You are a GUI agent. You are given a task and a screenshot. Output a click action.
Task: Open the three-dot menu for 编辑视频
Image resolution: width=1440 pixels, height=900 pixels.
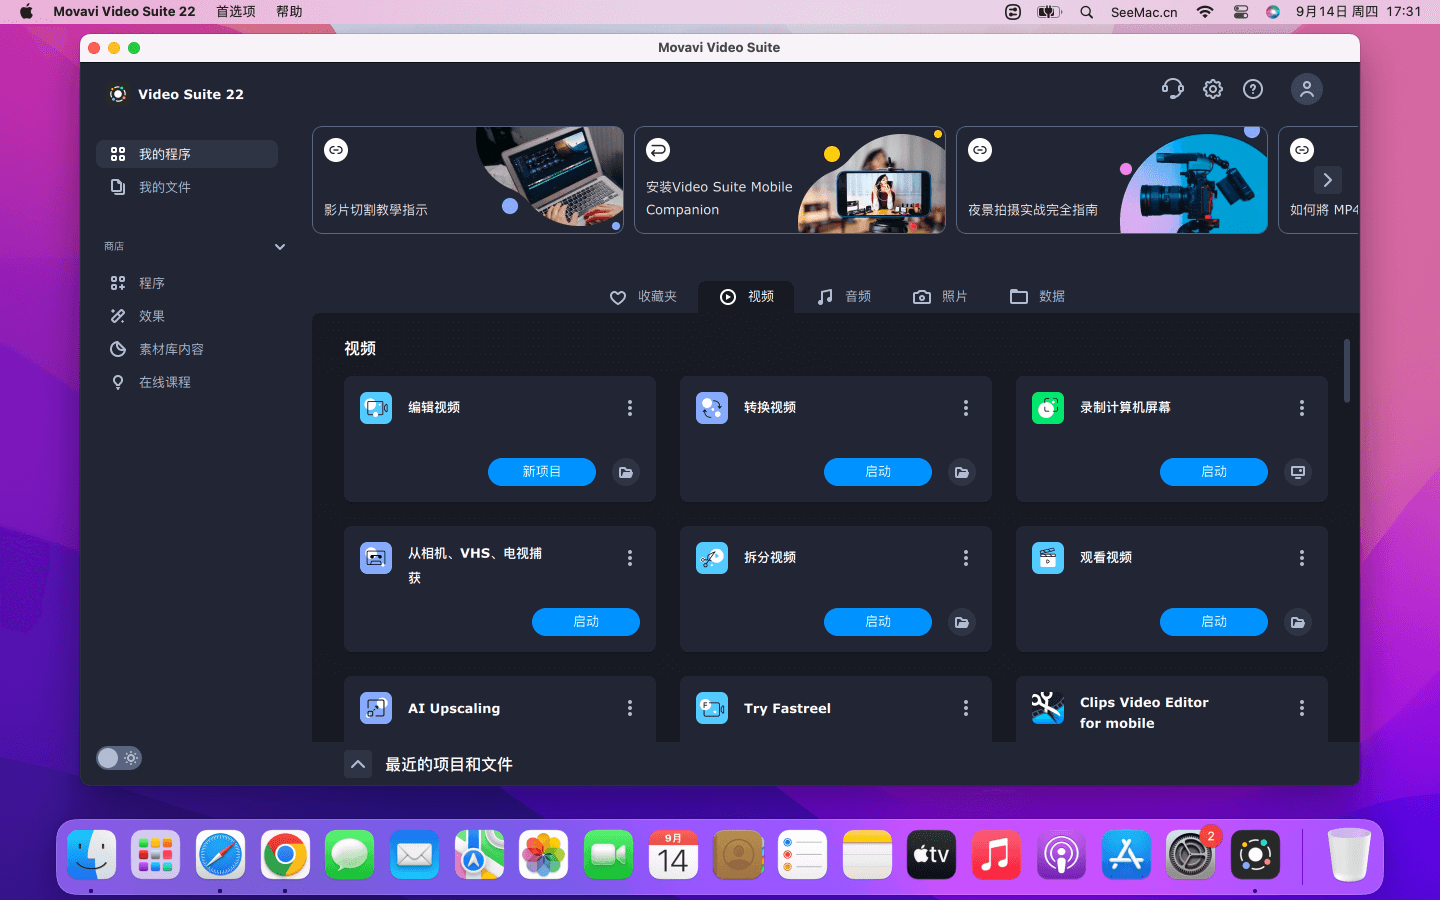[630, 408]
